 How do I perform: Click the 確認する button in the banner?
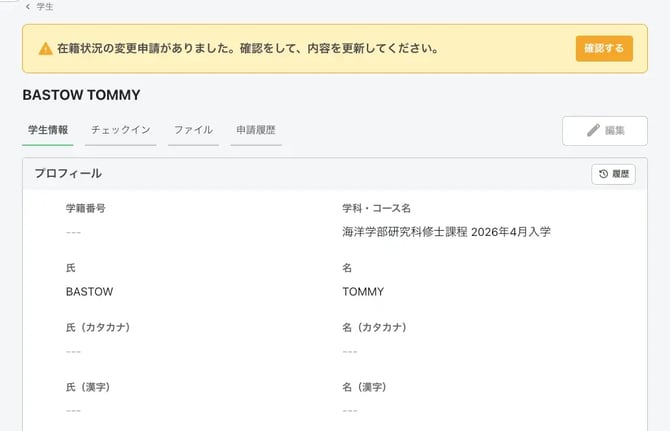604,48
